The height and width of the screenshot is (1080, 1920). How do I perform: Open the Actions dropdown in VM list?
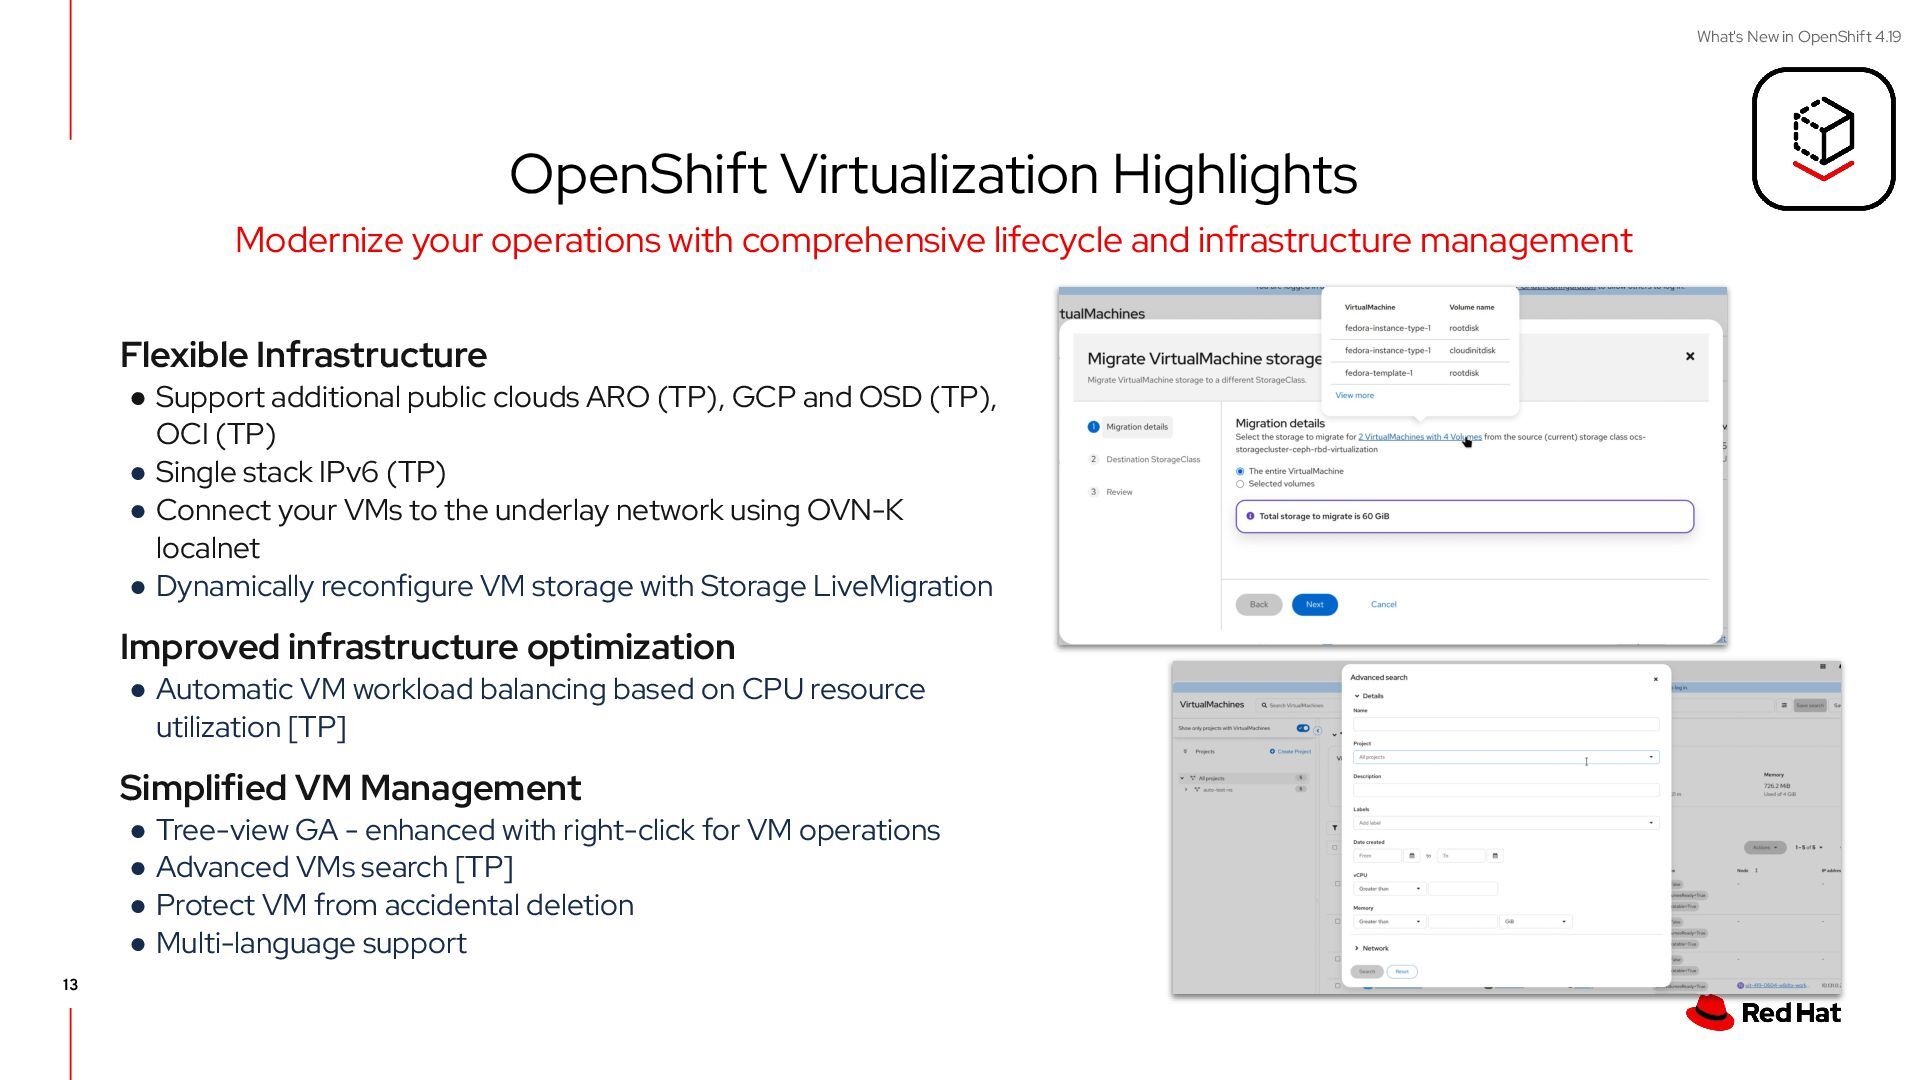point(1765,848)
